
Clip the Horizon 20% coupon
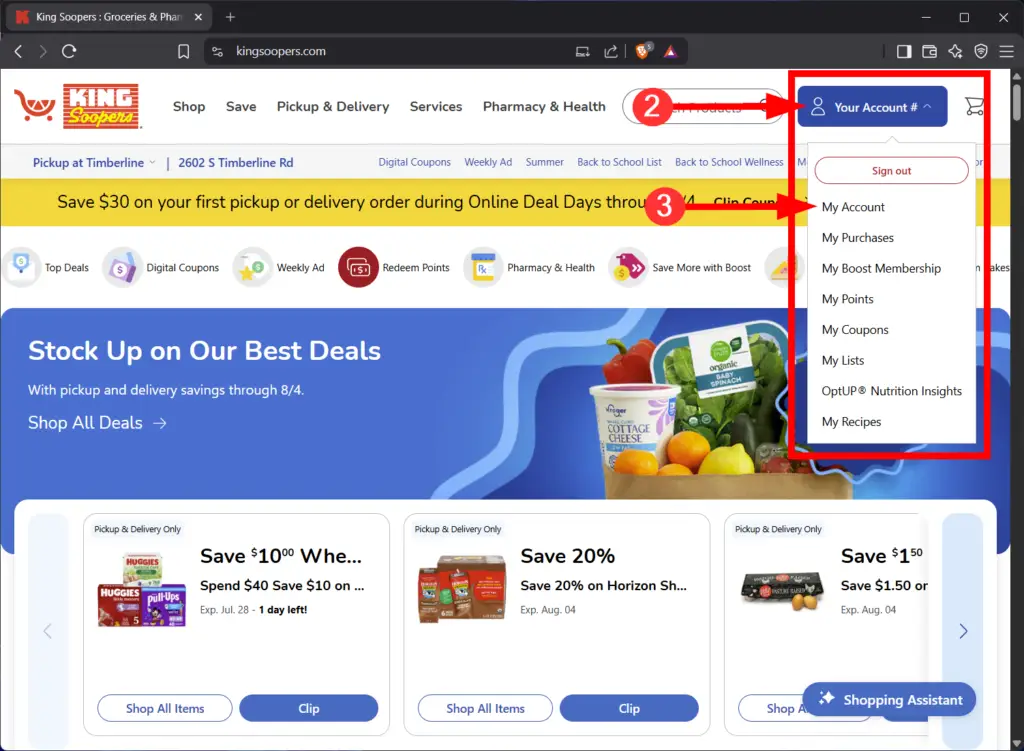[629, 709]
